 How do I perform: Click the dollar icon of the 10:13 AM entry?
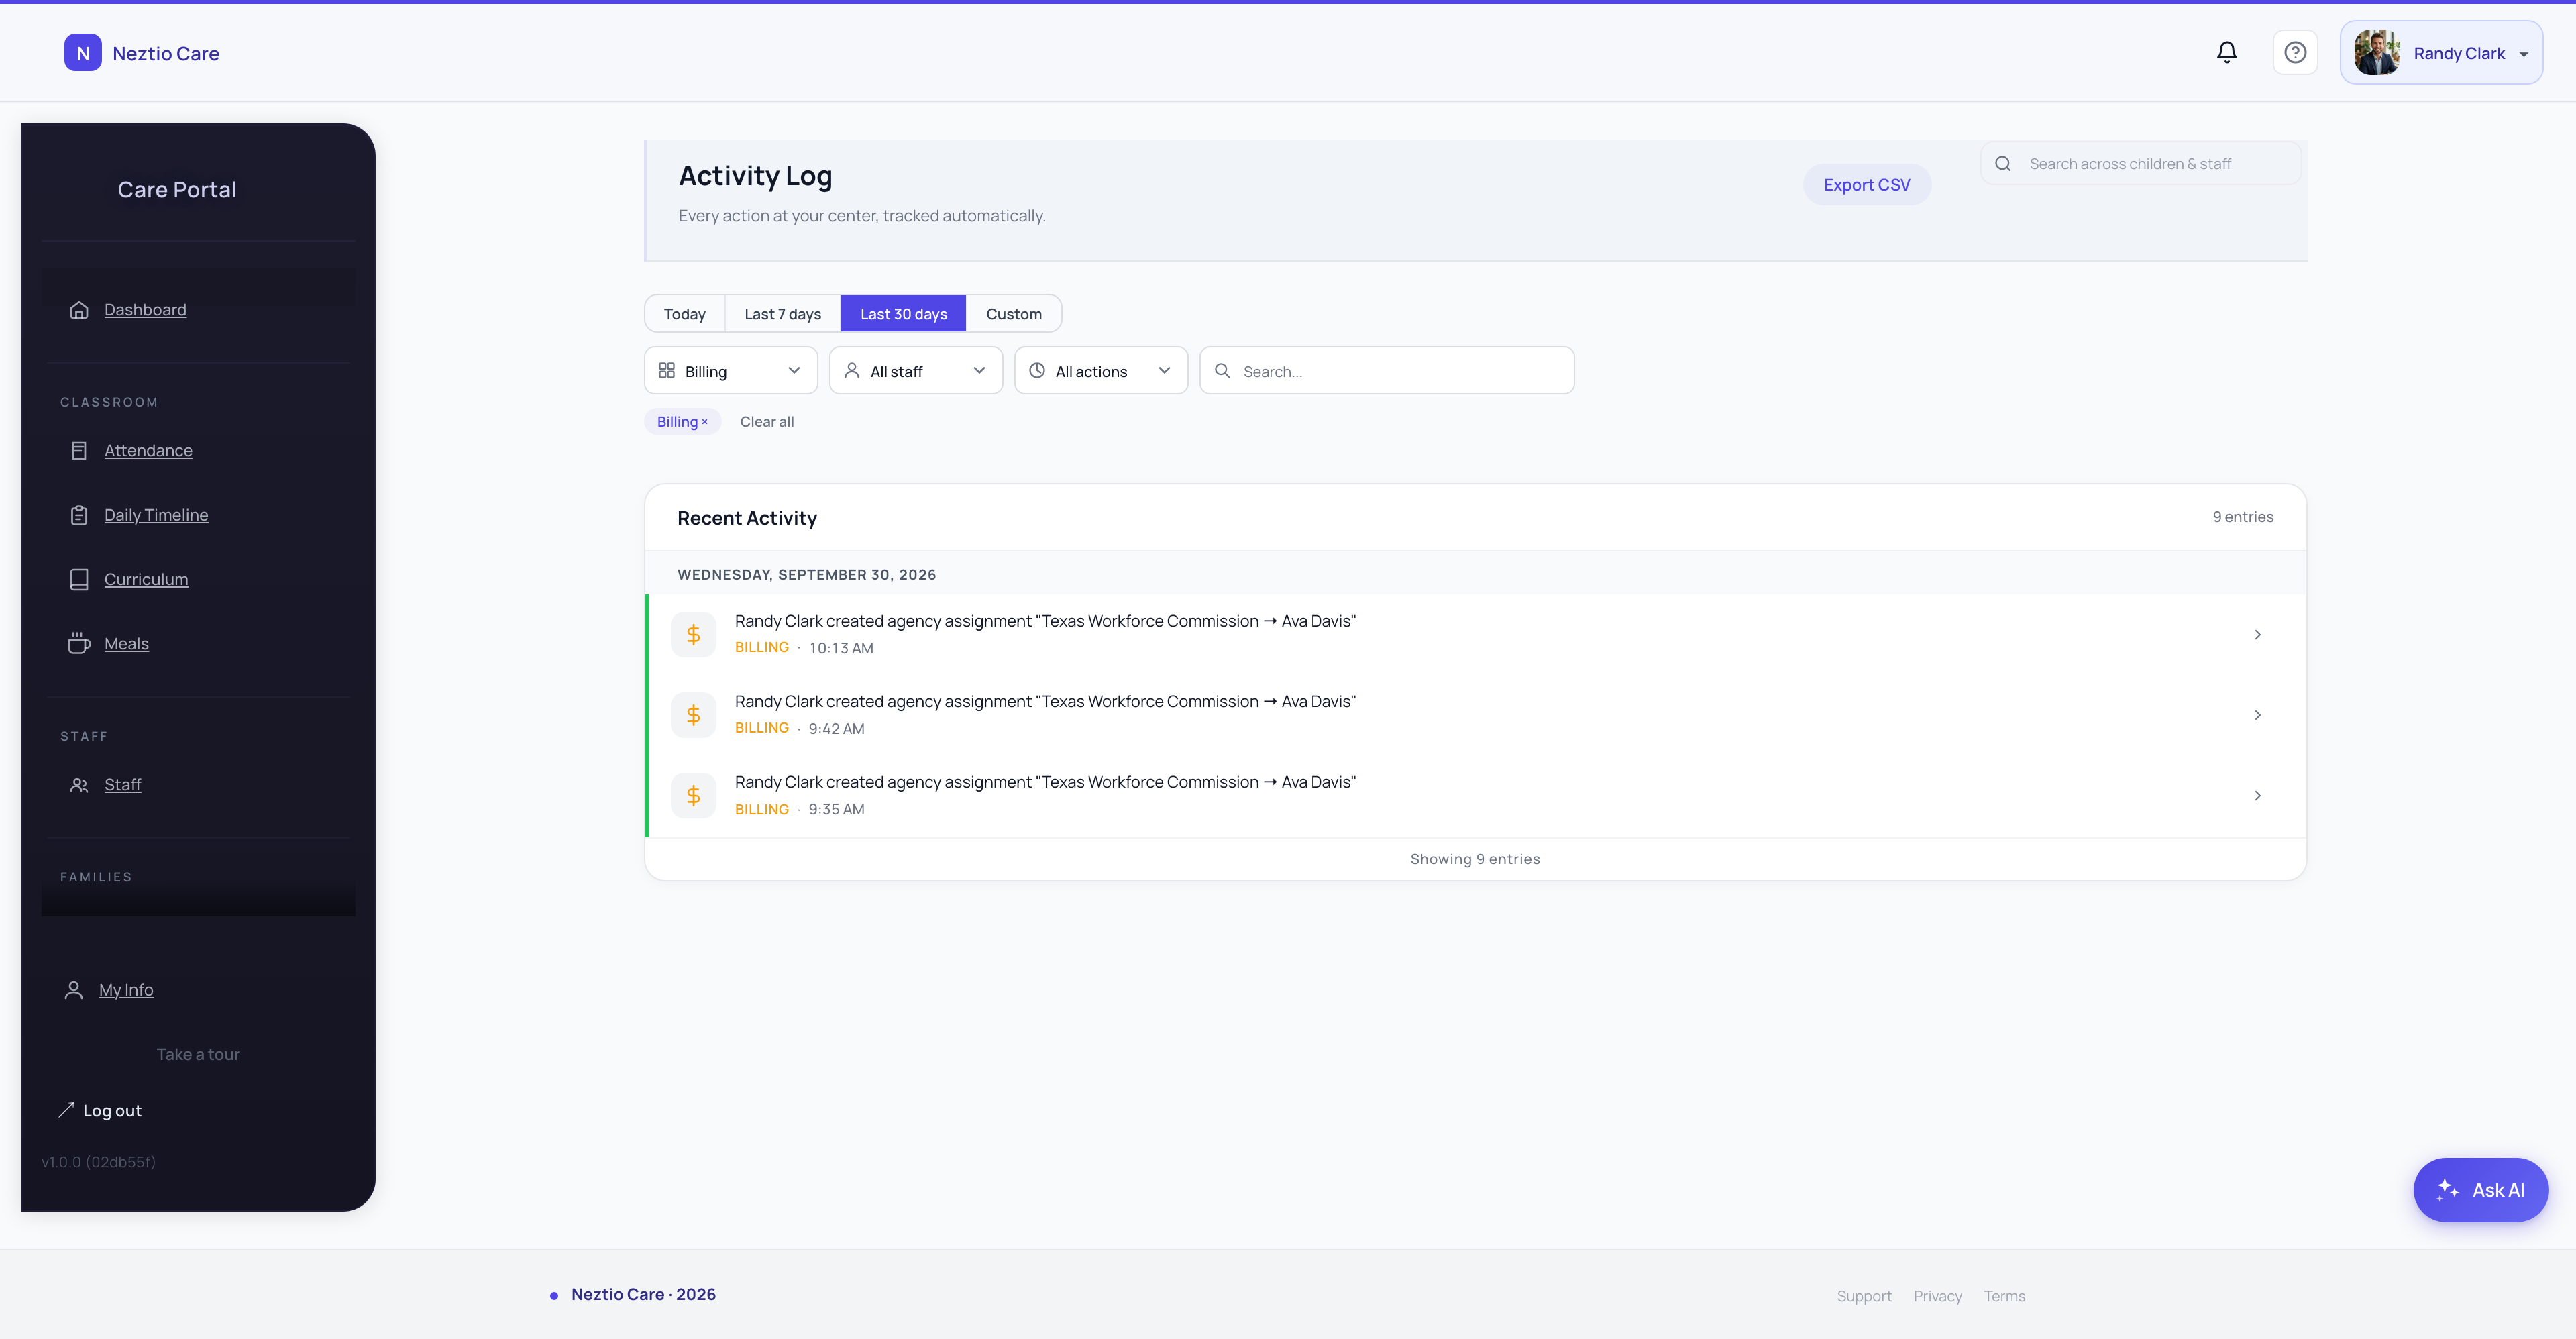(x=693, y=634)
